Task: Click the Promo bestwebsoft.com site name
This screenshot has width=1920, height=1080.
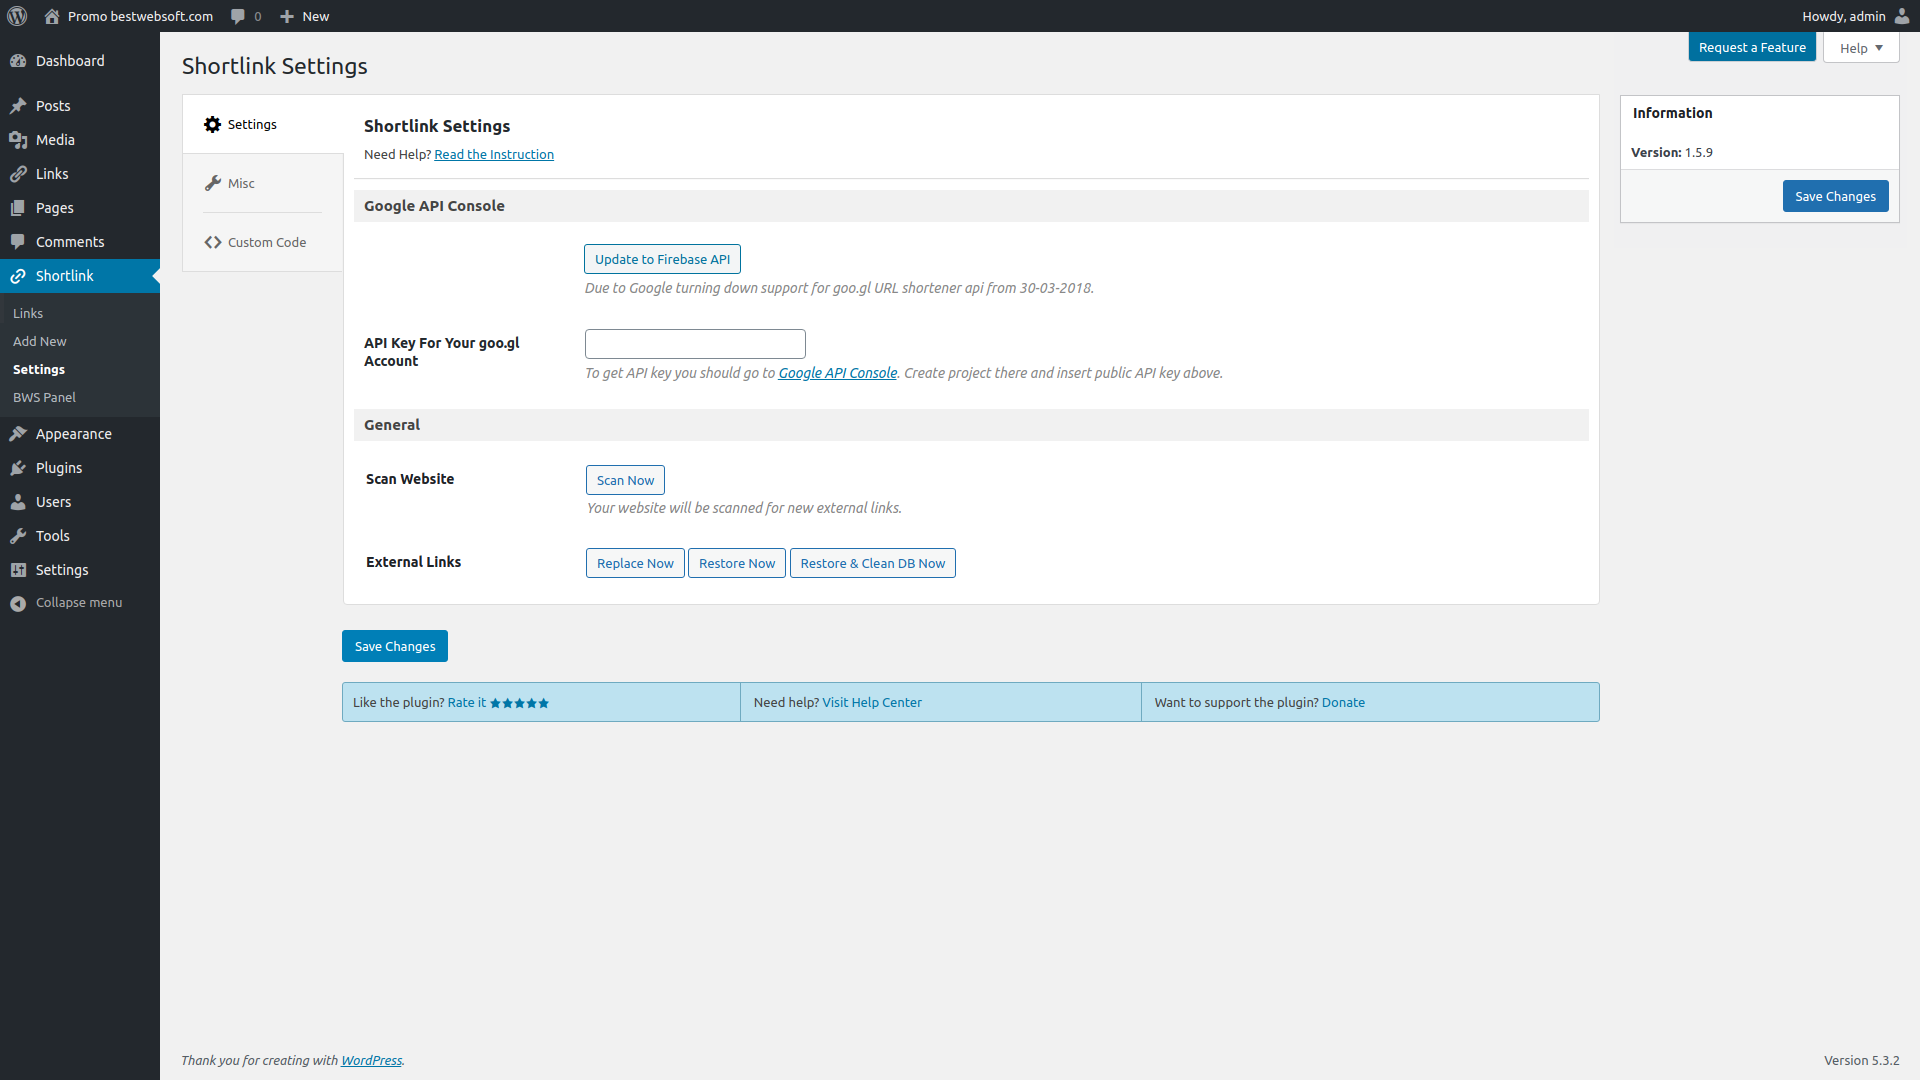Action: (140, 16)
